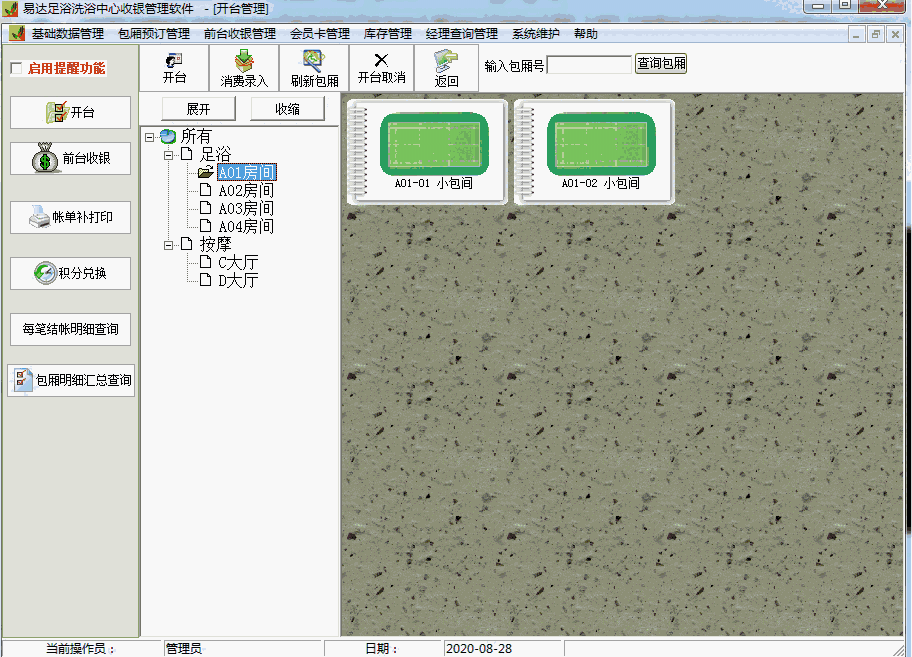Collapse the 足浴 tree branch
This screenshot has width=912, height=657.
[168, 155]
